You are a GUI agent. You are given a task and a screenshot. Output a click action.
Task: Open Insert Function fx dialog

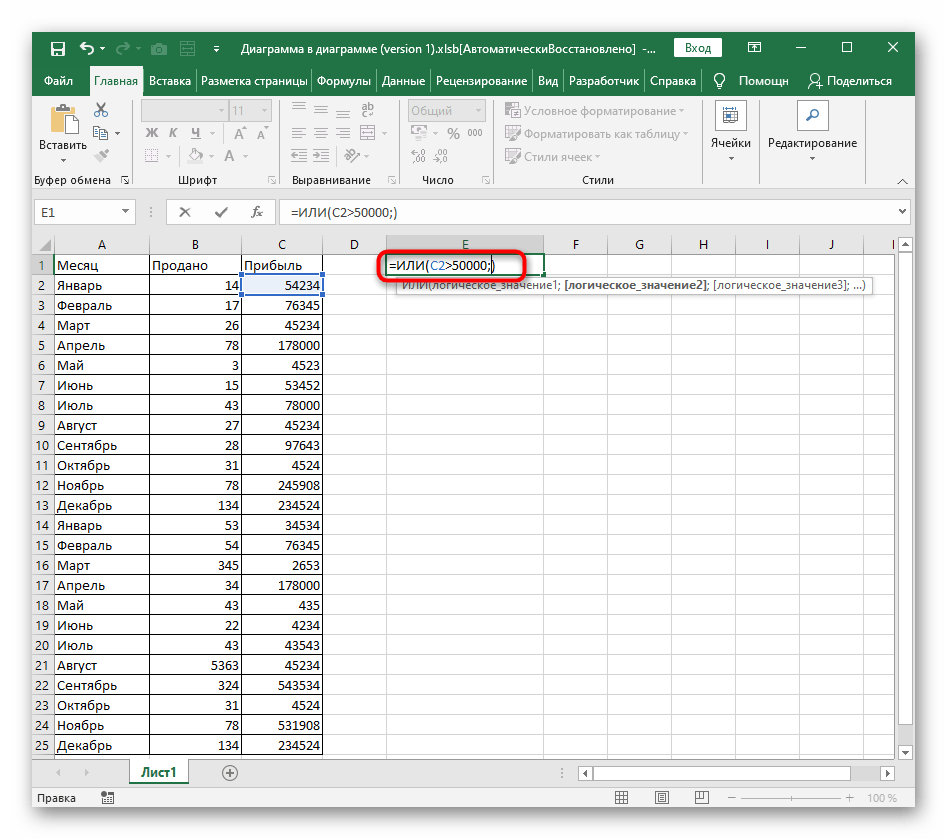[257, 212]
